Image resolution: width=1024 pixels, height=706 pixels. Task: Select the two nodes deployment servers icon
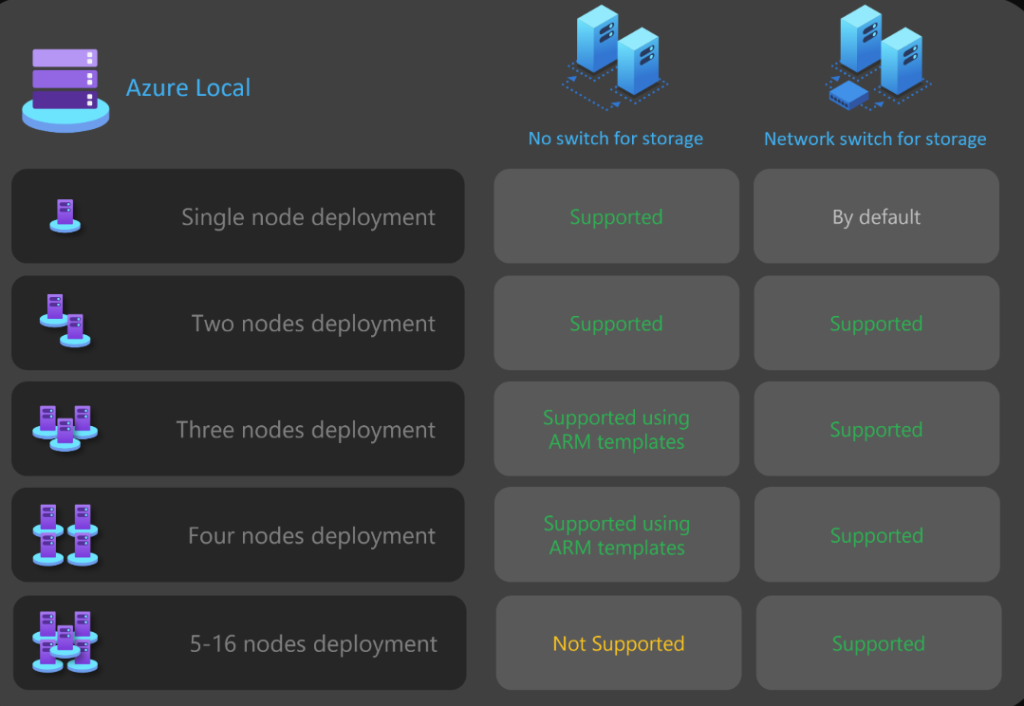[x=65, y=321]
